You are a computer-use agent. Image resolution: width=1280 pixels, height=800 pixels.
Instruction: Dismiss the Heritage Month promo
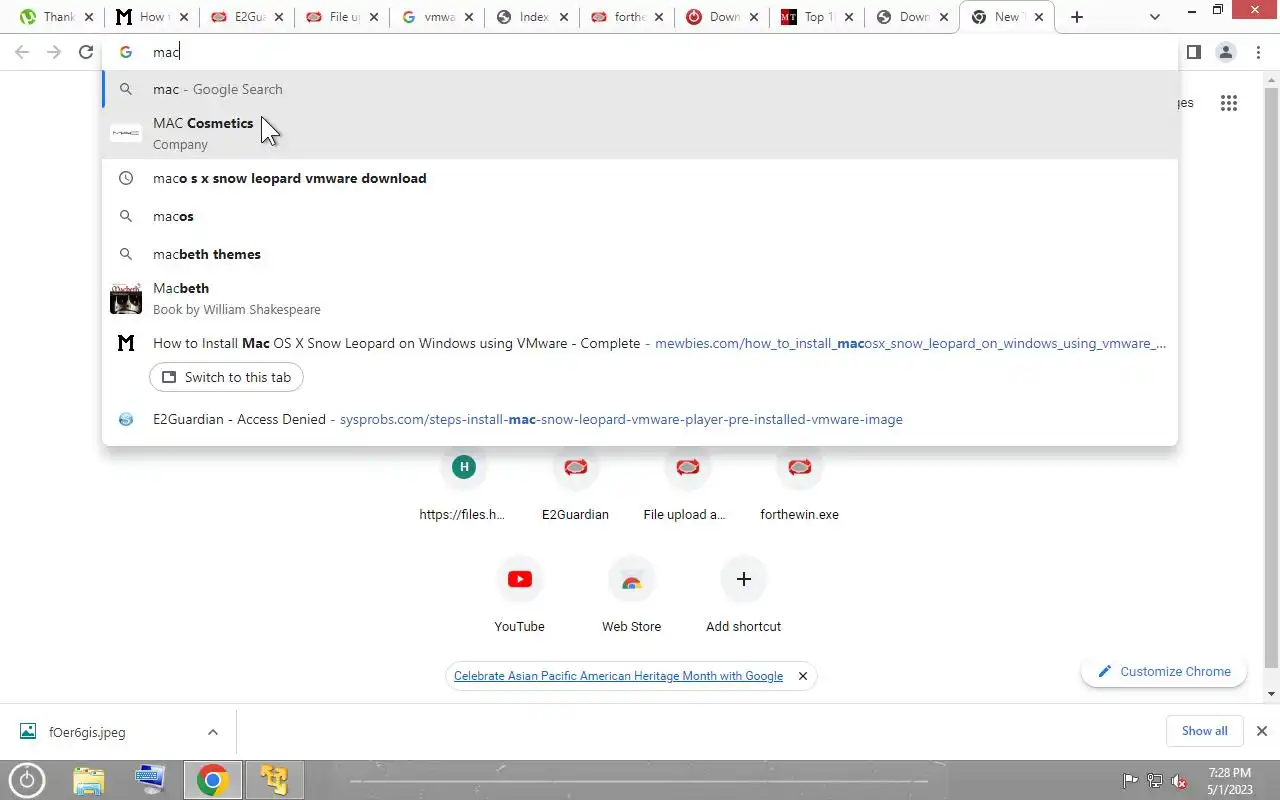(x=802, y=676)
